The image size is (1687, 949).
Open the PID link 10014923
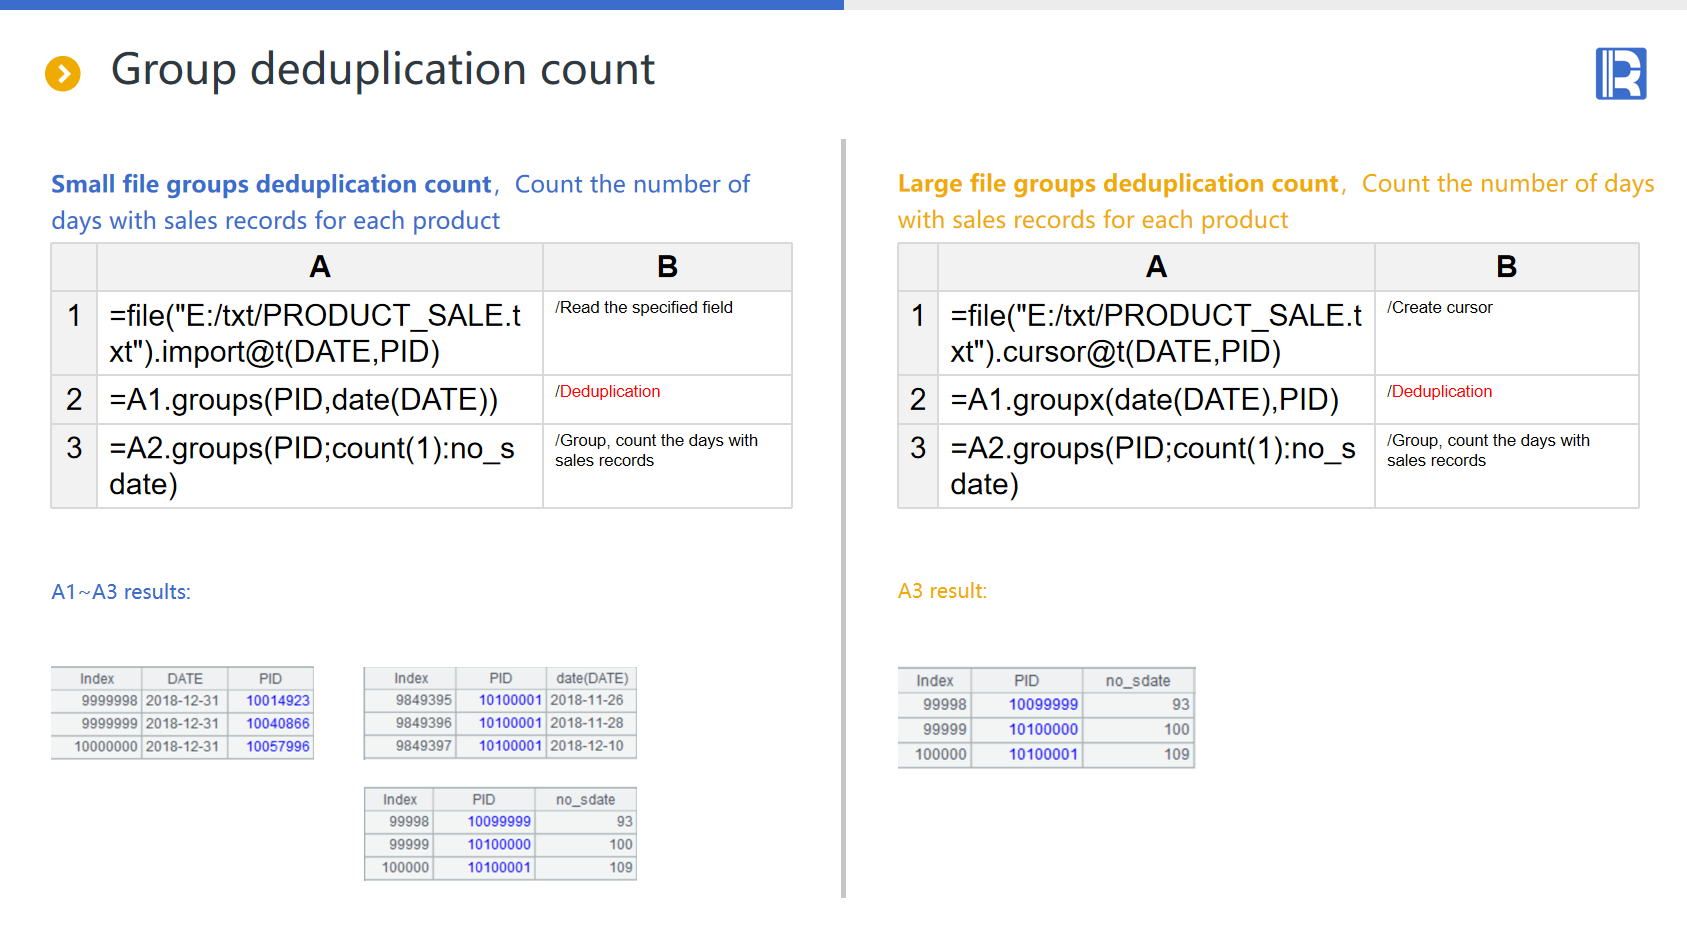click(x=278, y=701)
